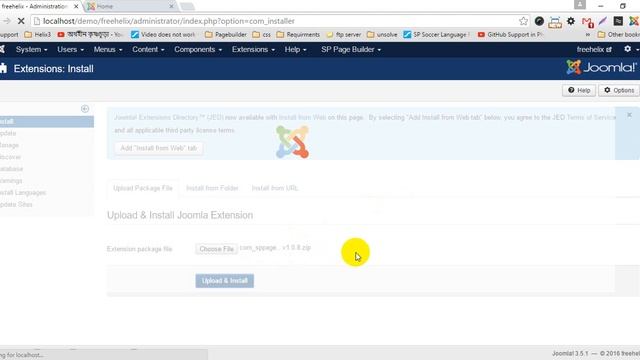Image resolution: width=640 pixels, height=360 pixels.
Task: Click the Choose File button
Action: 216,249
